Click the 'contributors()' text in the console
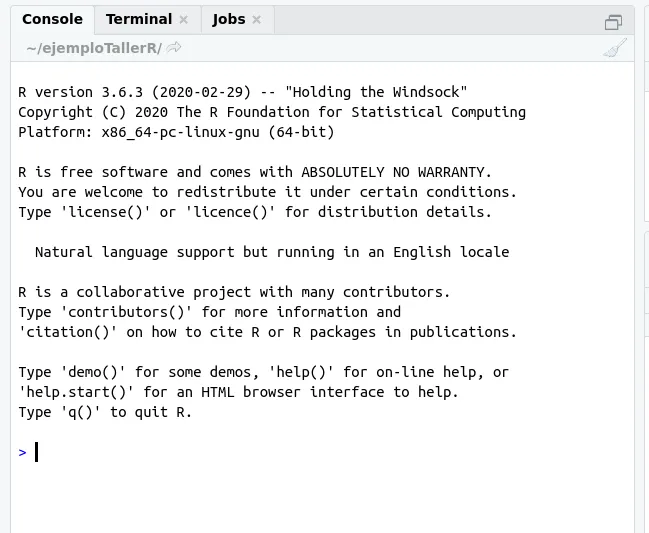The width and height of the screenshot is (649, 533). (126, 312)
